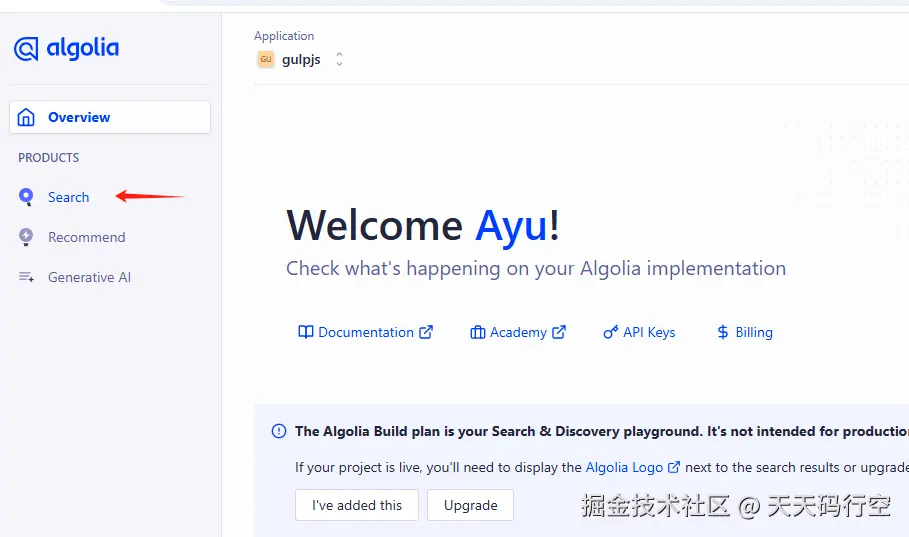Click the gulpjs GU application avatar
Screen dimensions: 909x537
pos(266,59)
